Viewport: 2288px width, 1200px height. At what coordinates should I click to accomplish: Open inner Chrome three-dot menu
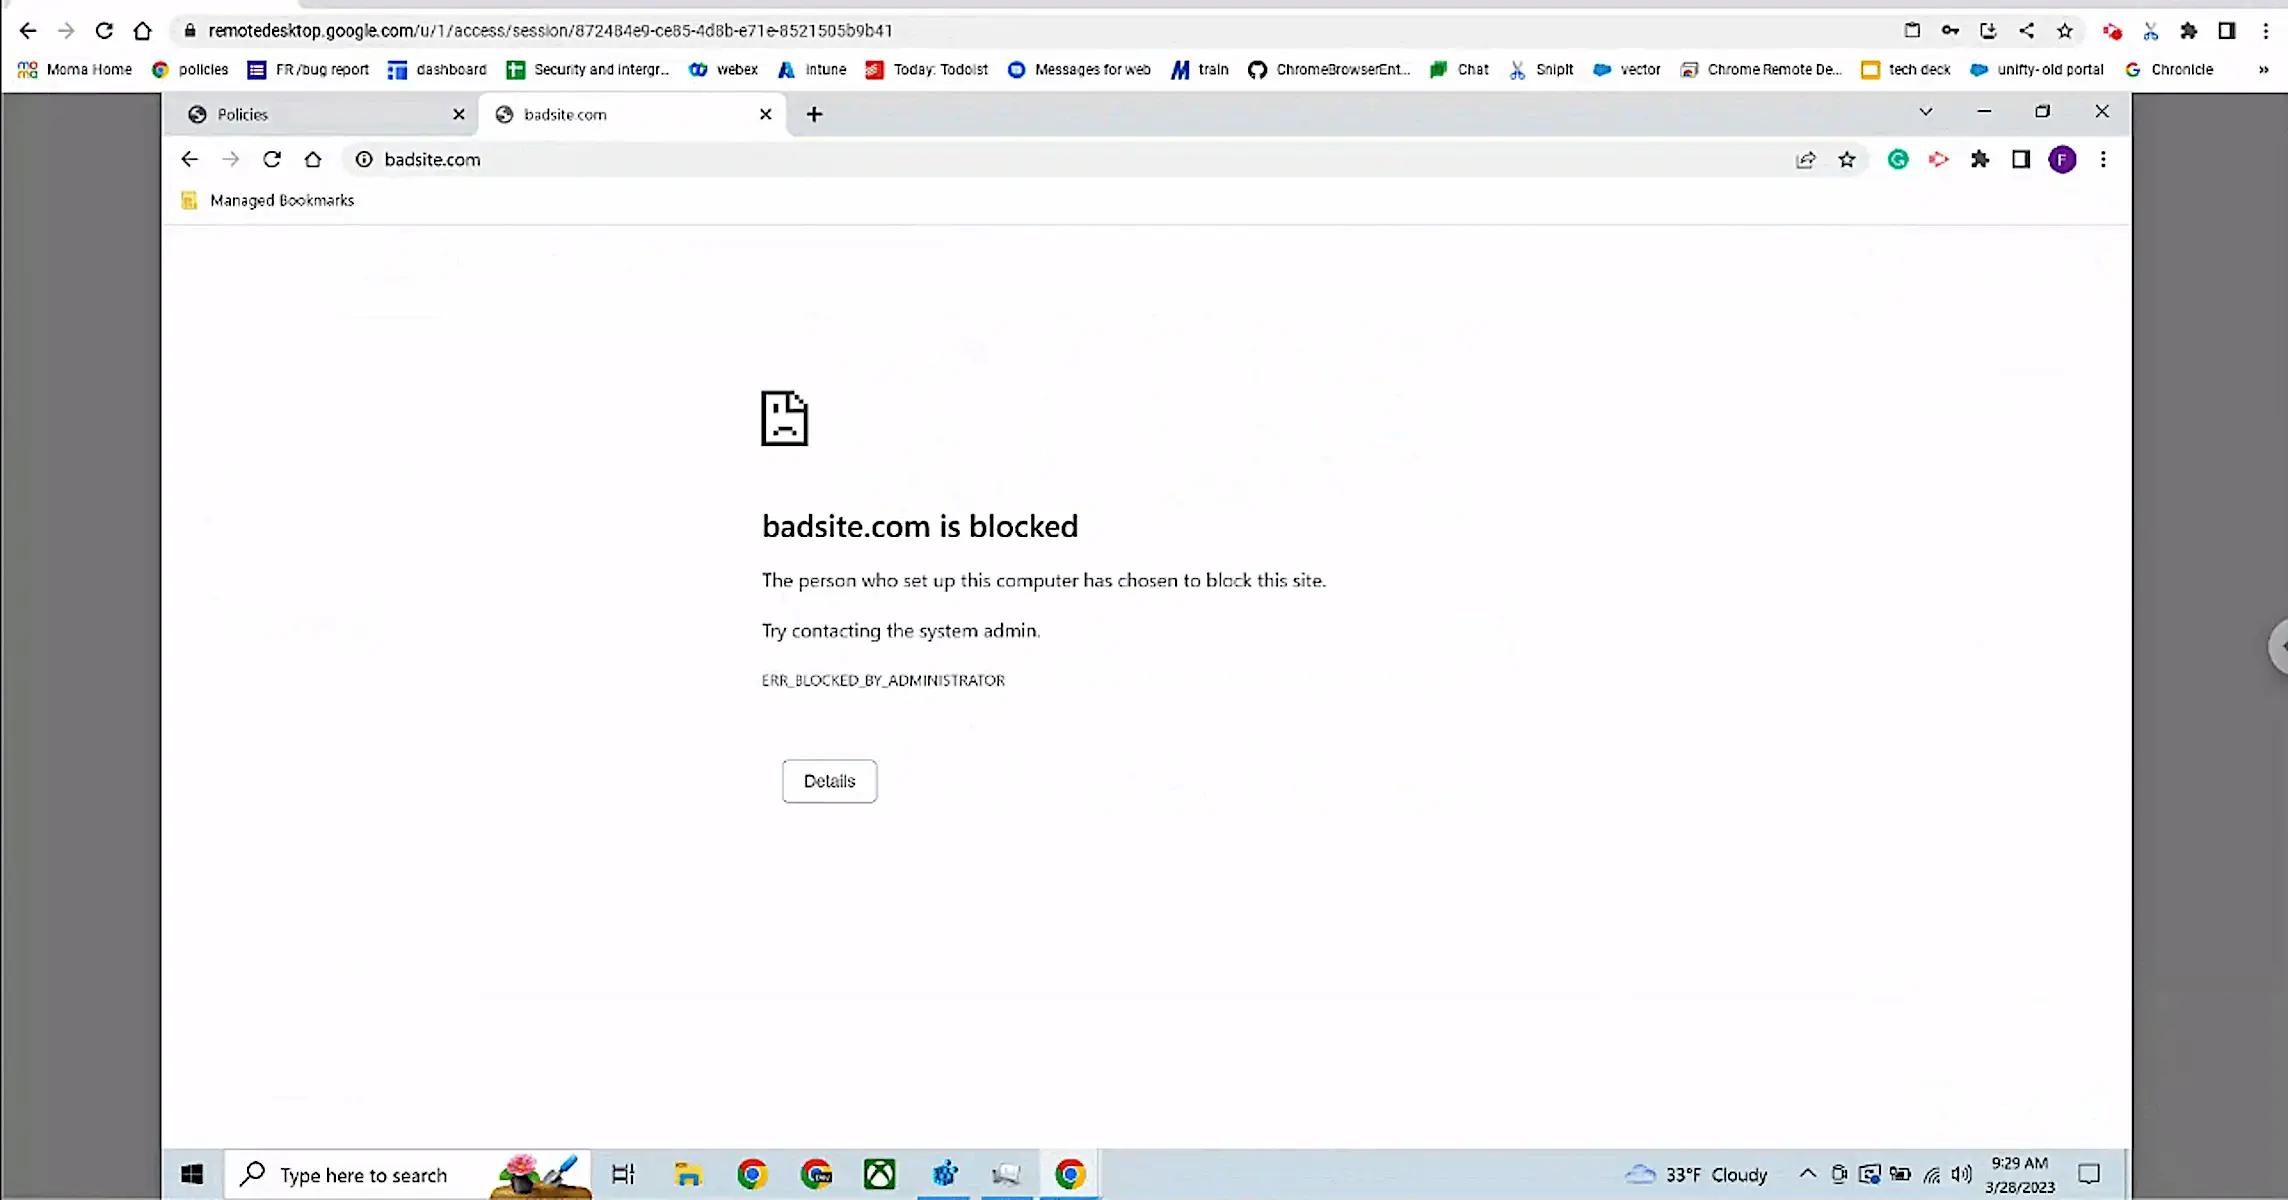coord(2103,160)
